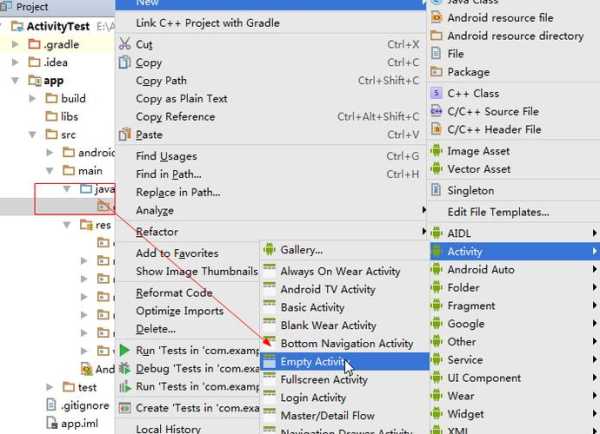Click the Android resource file icon
Viewport: 600px width, 434px height.
click(437, 17)
